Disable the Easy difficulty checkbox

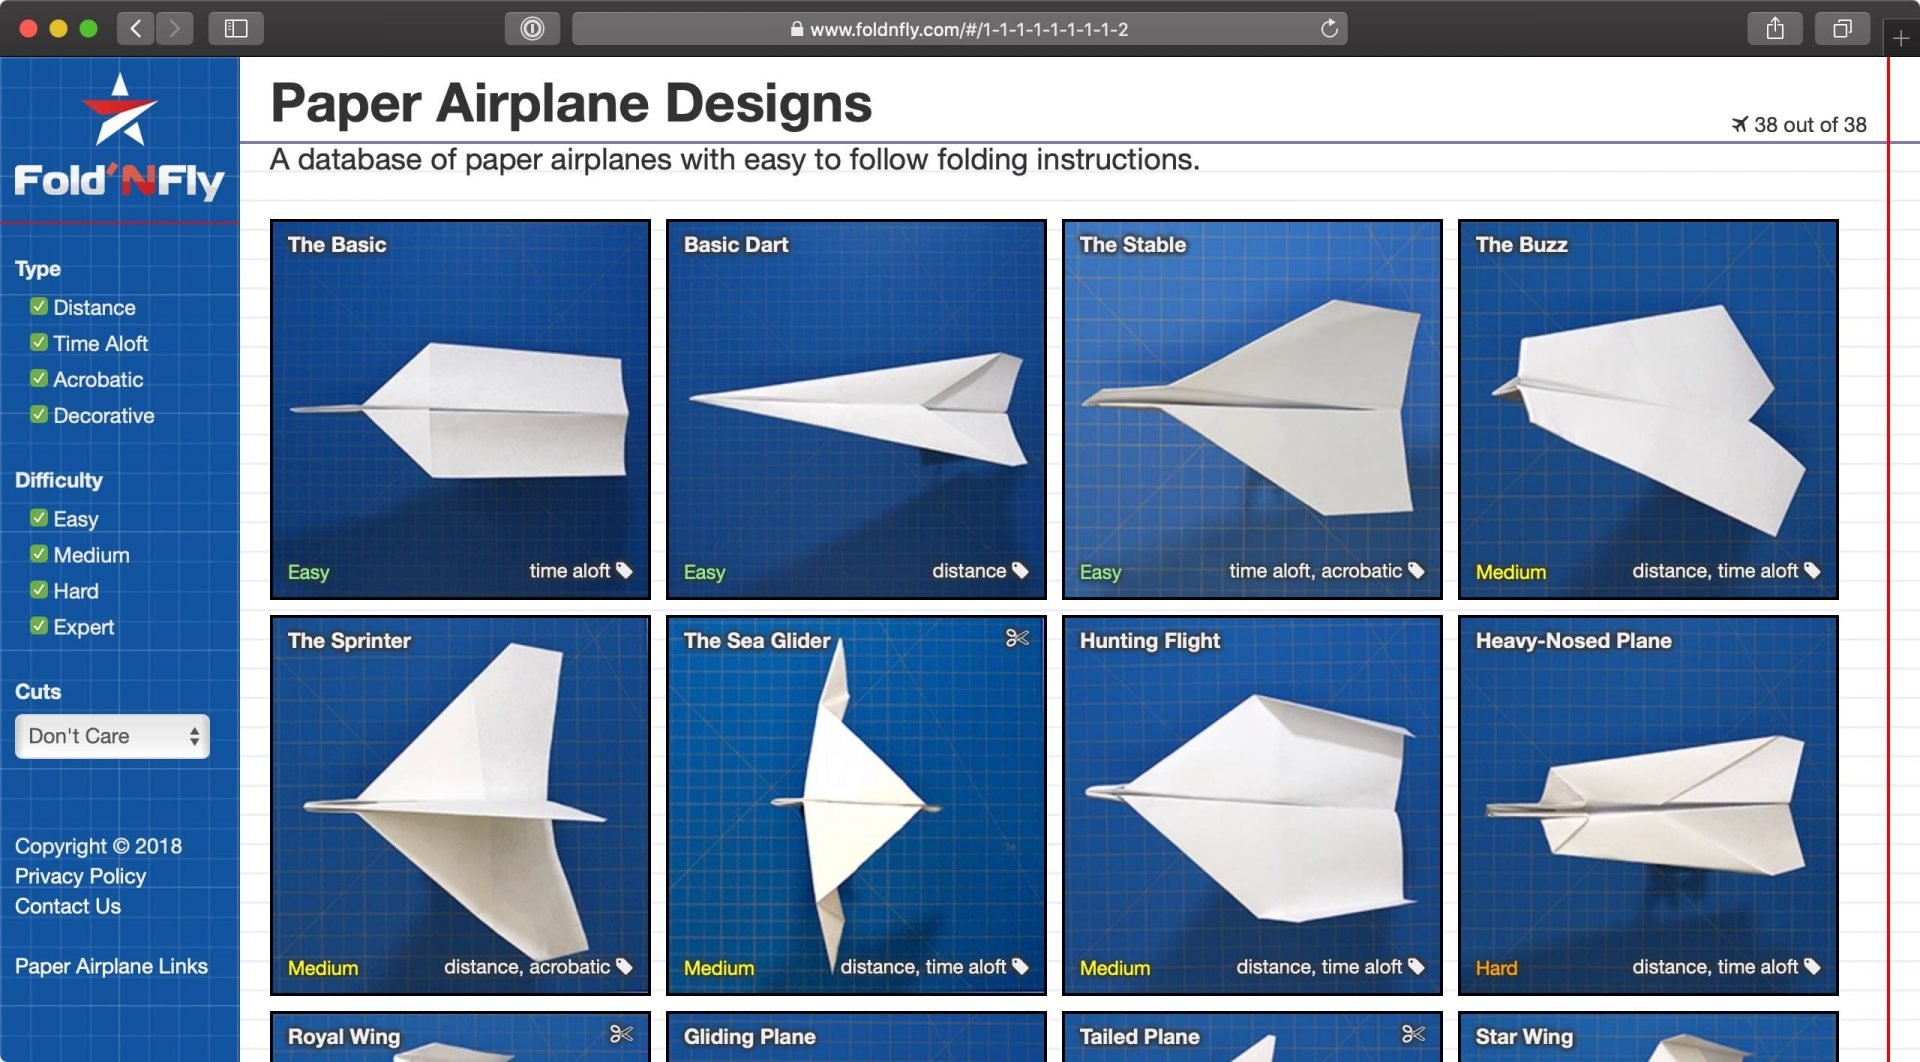pyautogui.click(x=40, y=518)
